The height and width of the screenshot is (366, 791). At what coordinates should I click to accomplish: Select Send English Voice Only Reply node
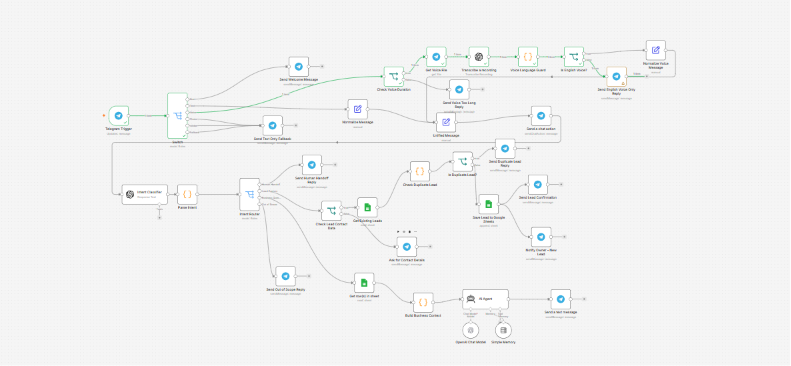pyautogui.click(x=616, y=77)
